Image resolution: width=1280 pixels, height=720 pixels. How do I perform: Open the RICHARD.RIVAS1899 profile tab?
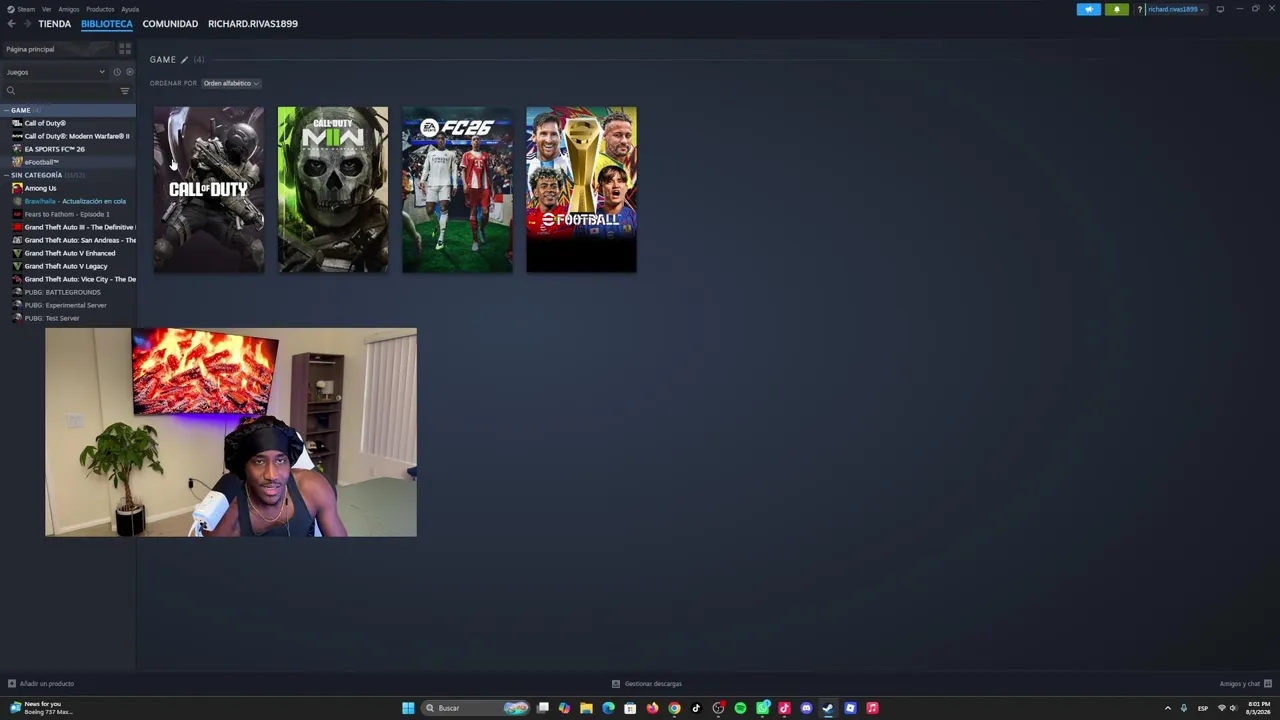point(253,24)
